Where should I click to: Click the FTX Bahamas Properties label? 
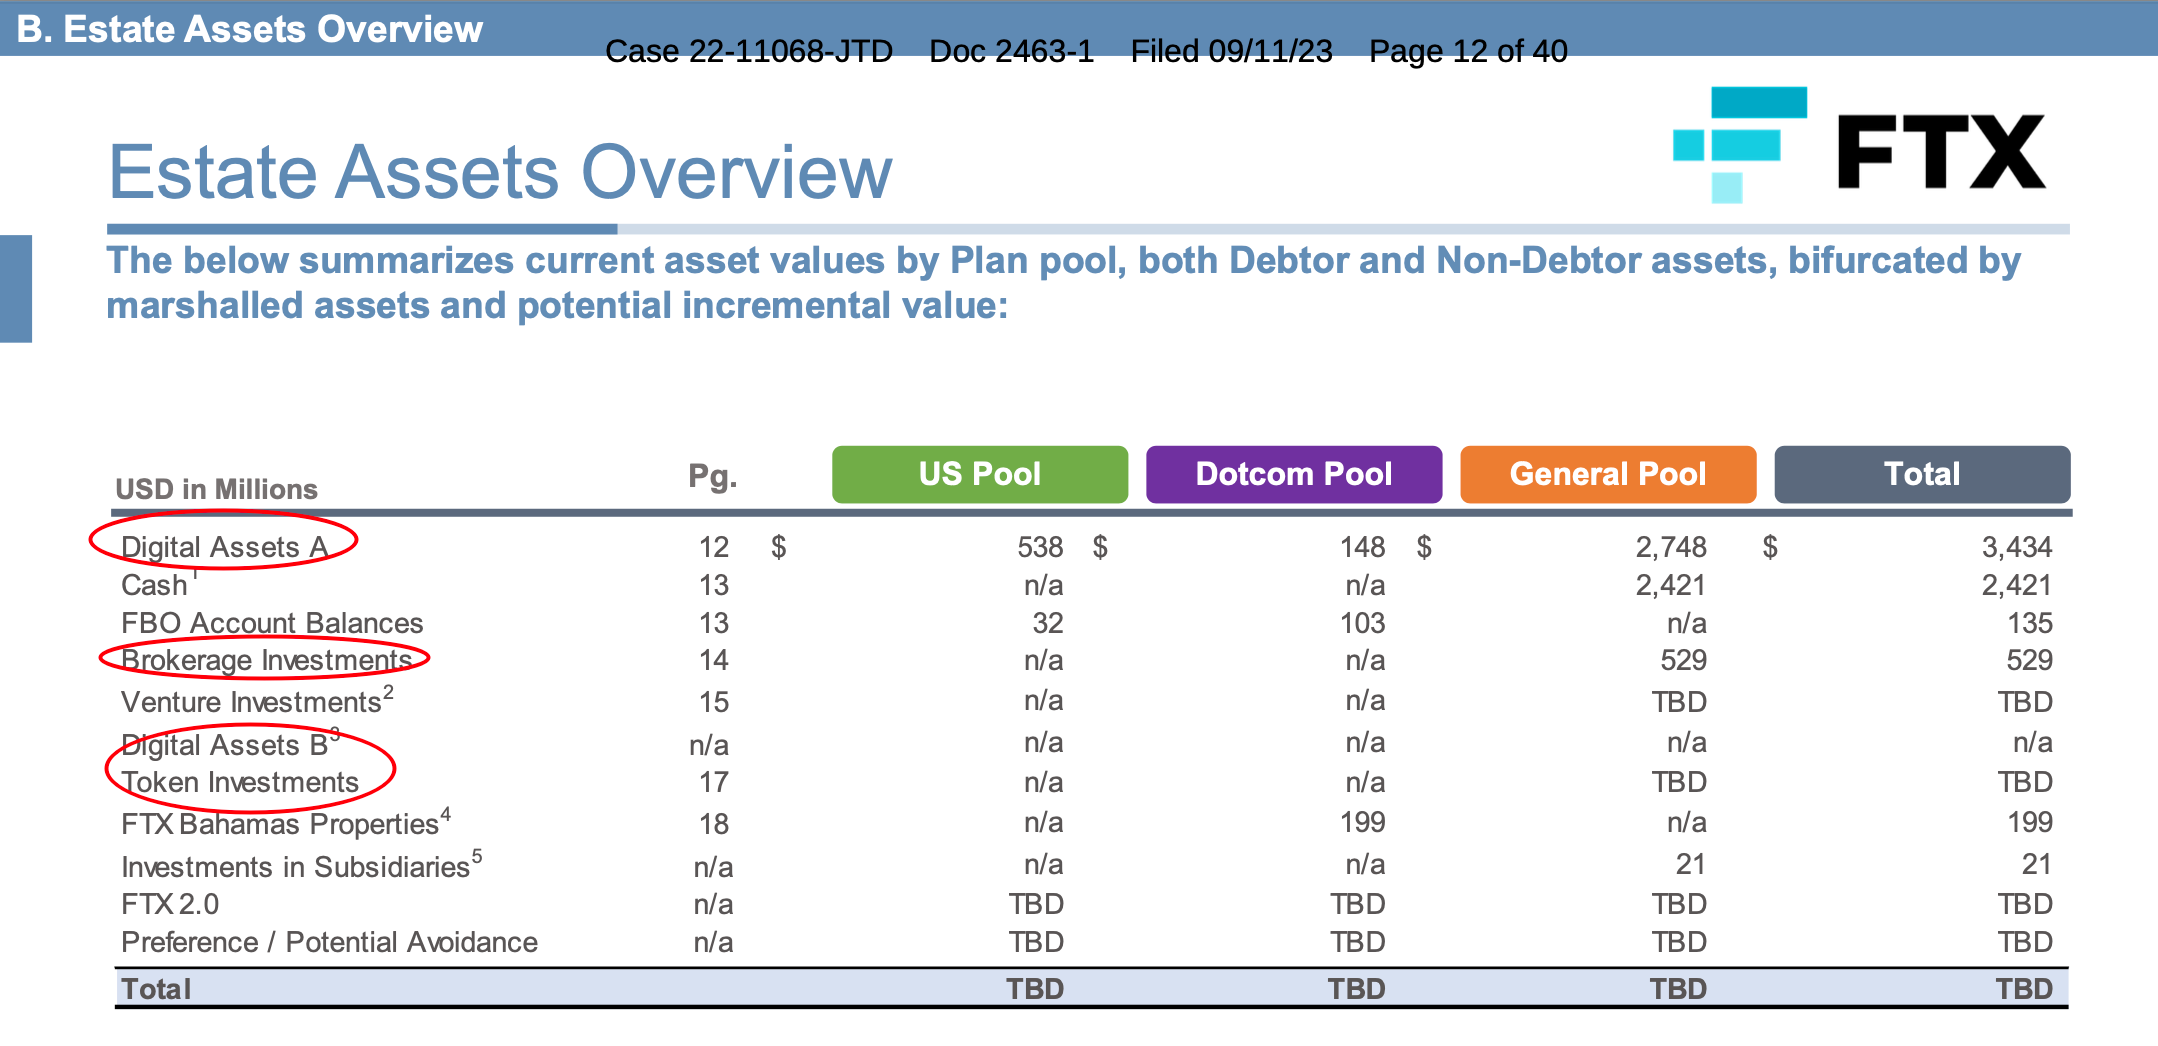[280, 824]
